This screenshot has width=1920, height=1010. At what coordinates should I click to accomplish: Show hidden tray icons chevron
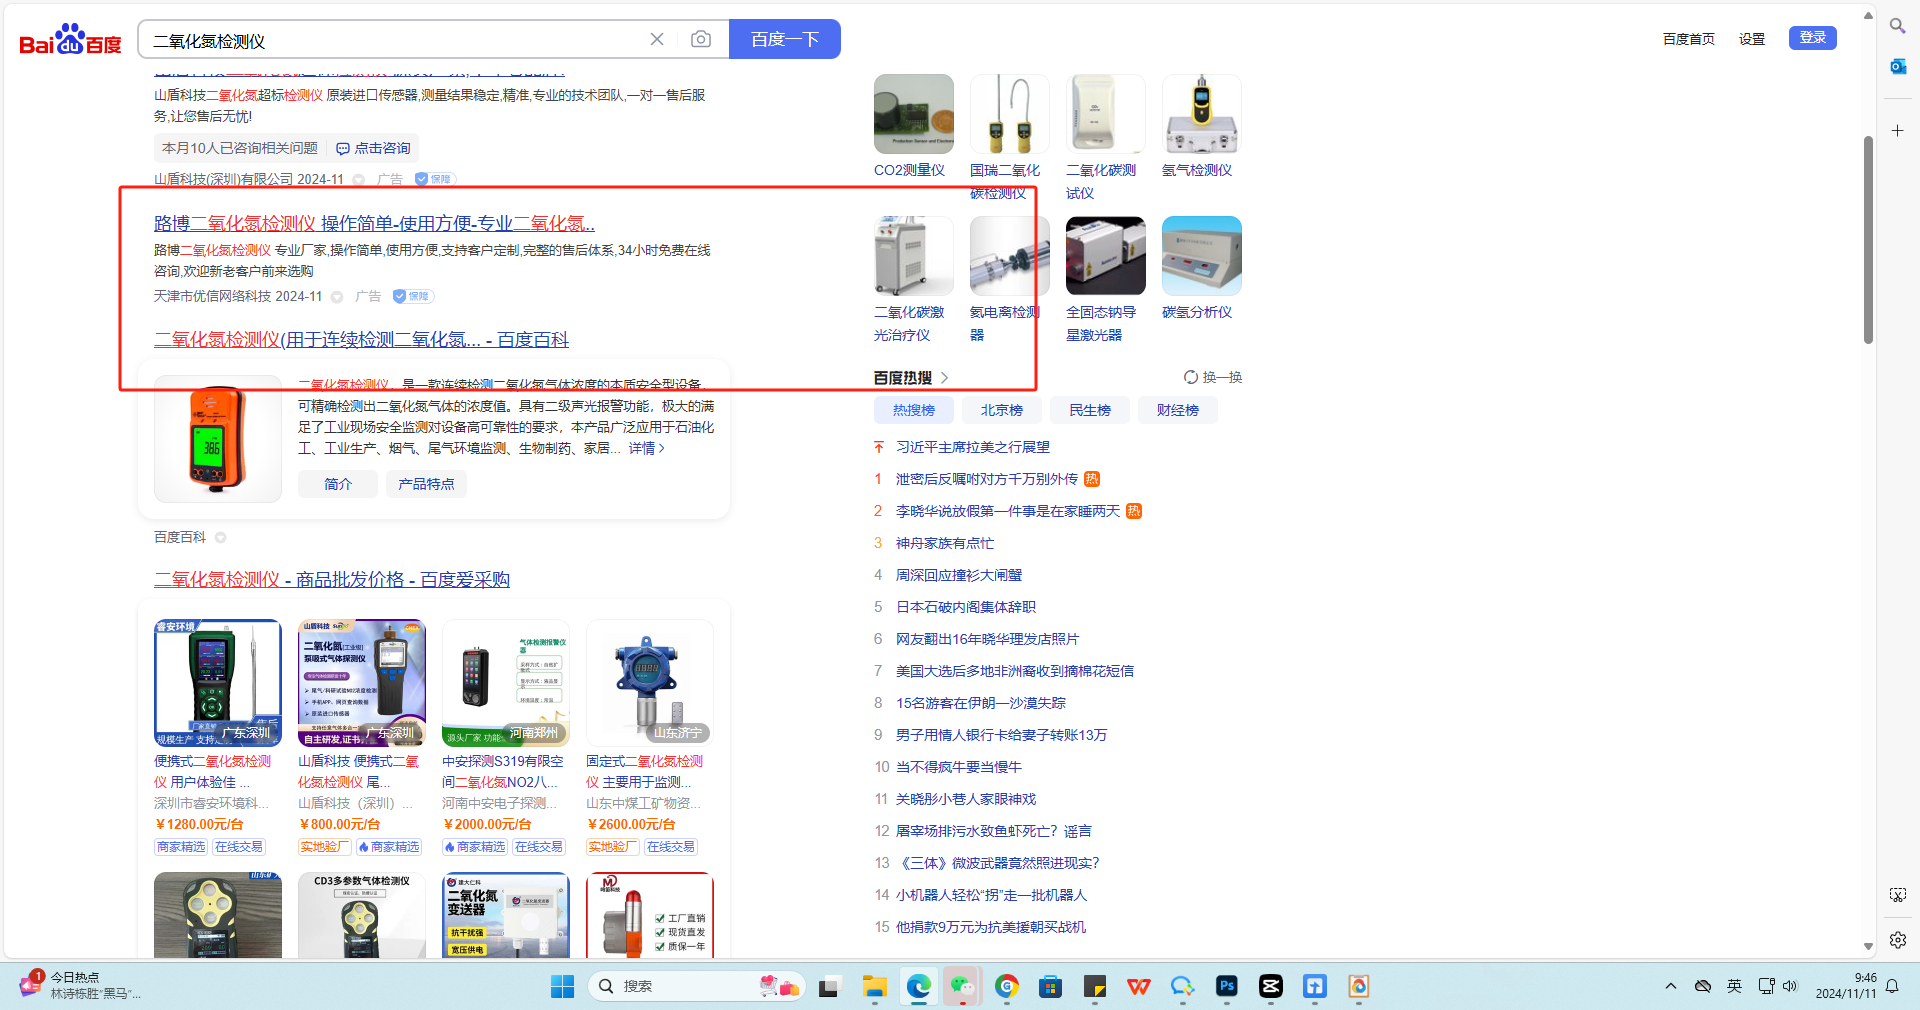click(1670, 986)
